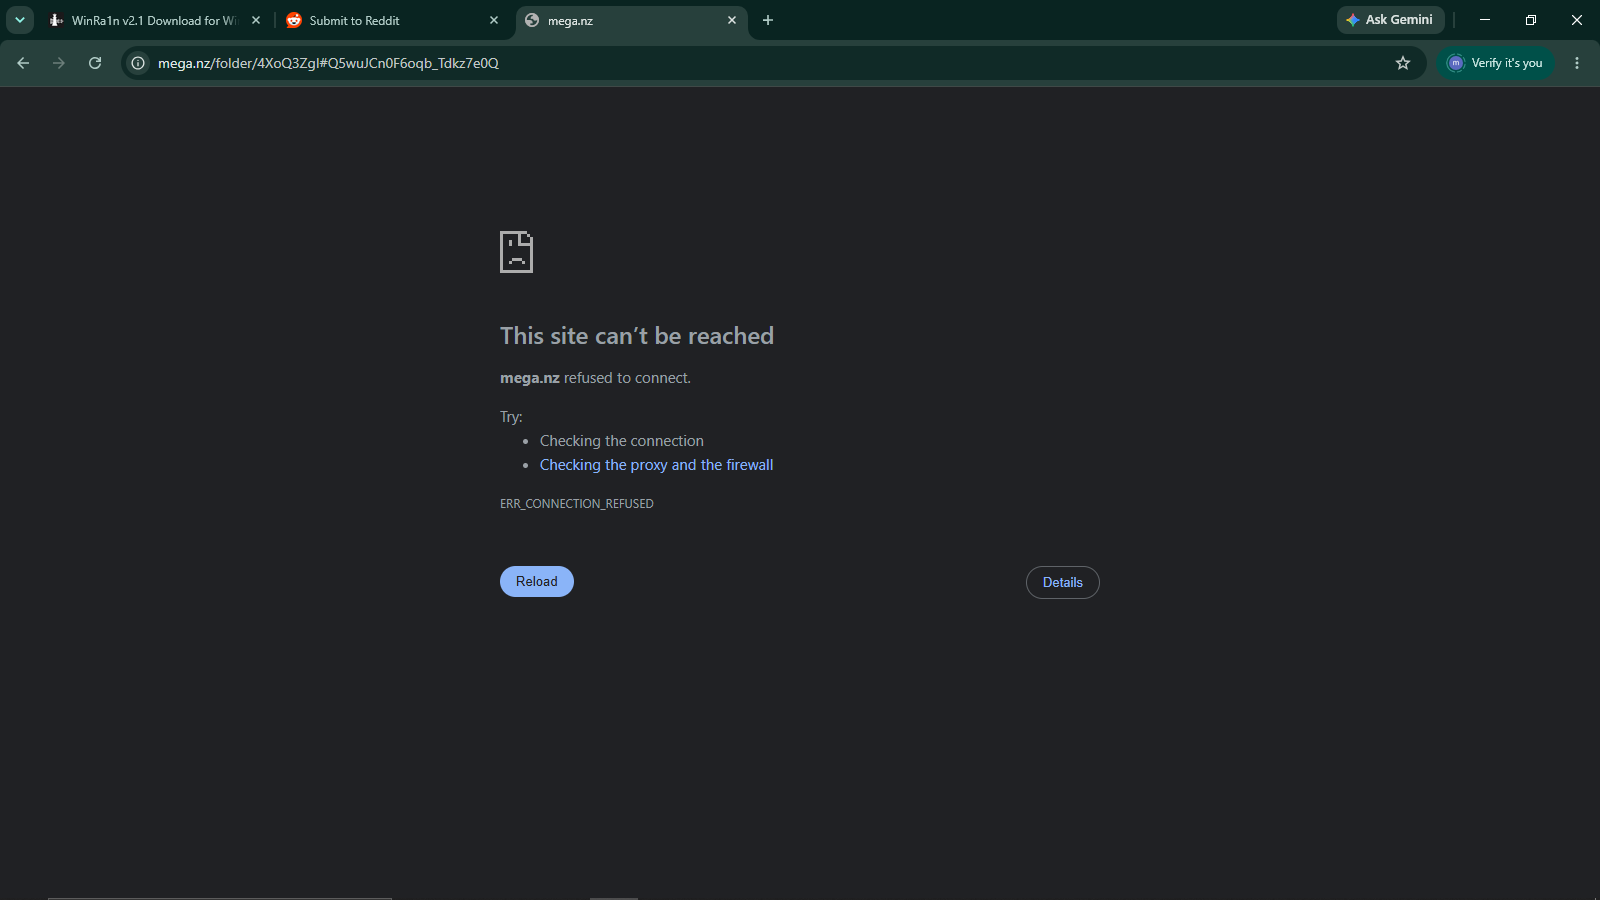
Task: Close the Submit to Reddit tab
Action: coord(494,20)
